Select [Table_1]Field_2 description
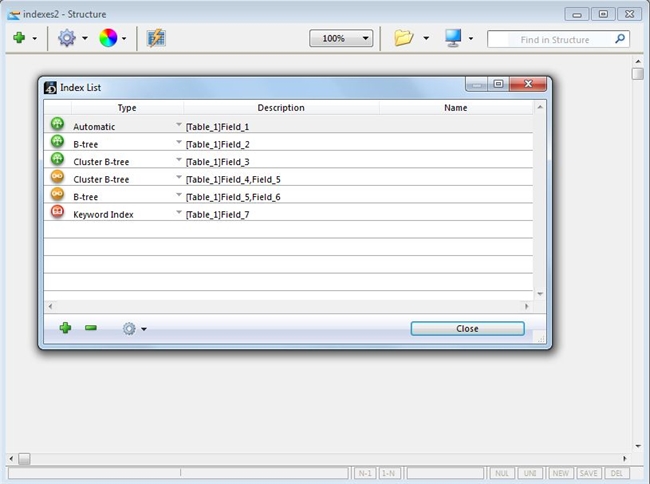The height and width of the screenshot is (484, 650). [218, 144]
